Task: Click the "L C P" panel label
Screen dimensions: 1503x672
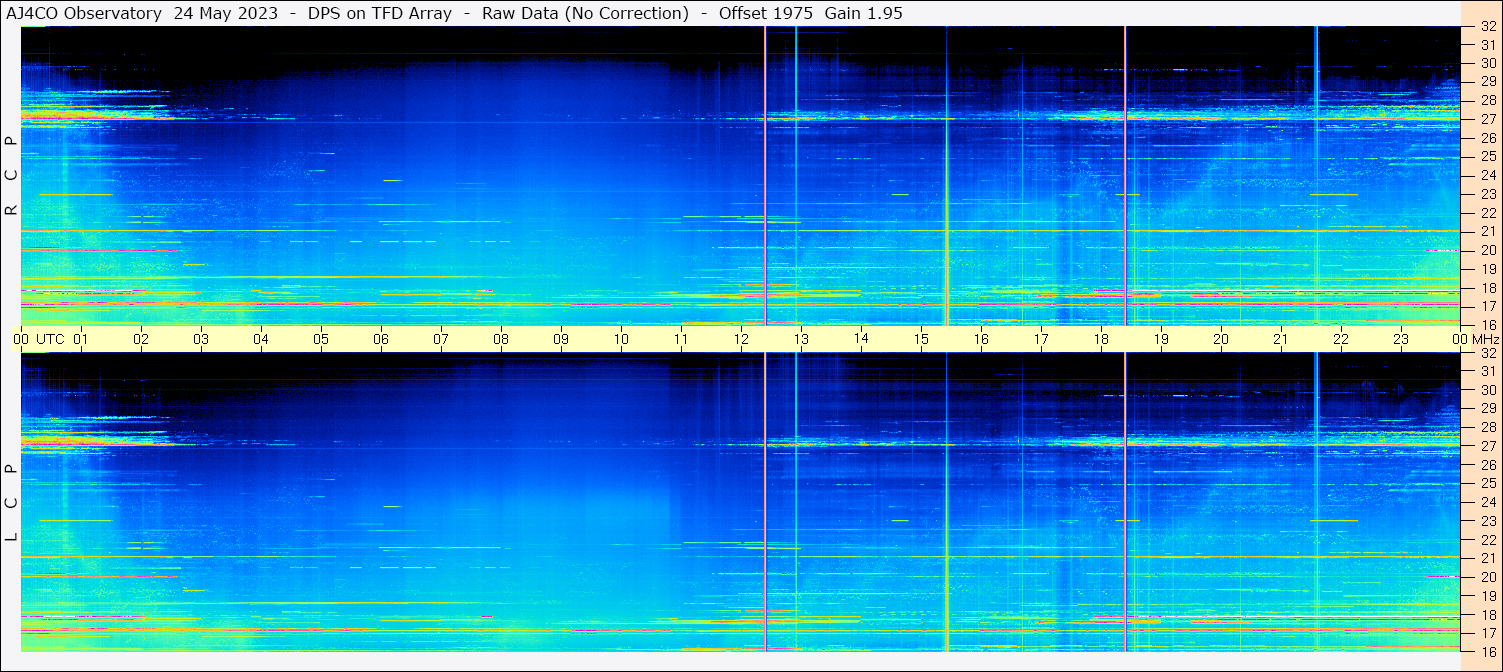Action: [12, 503]
